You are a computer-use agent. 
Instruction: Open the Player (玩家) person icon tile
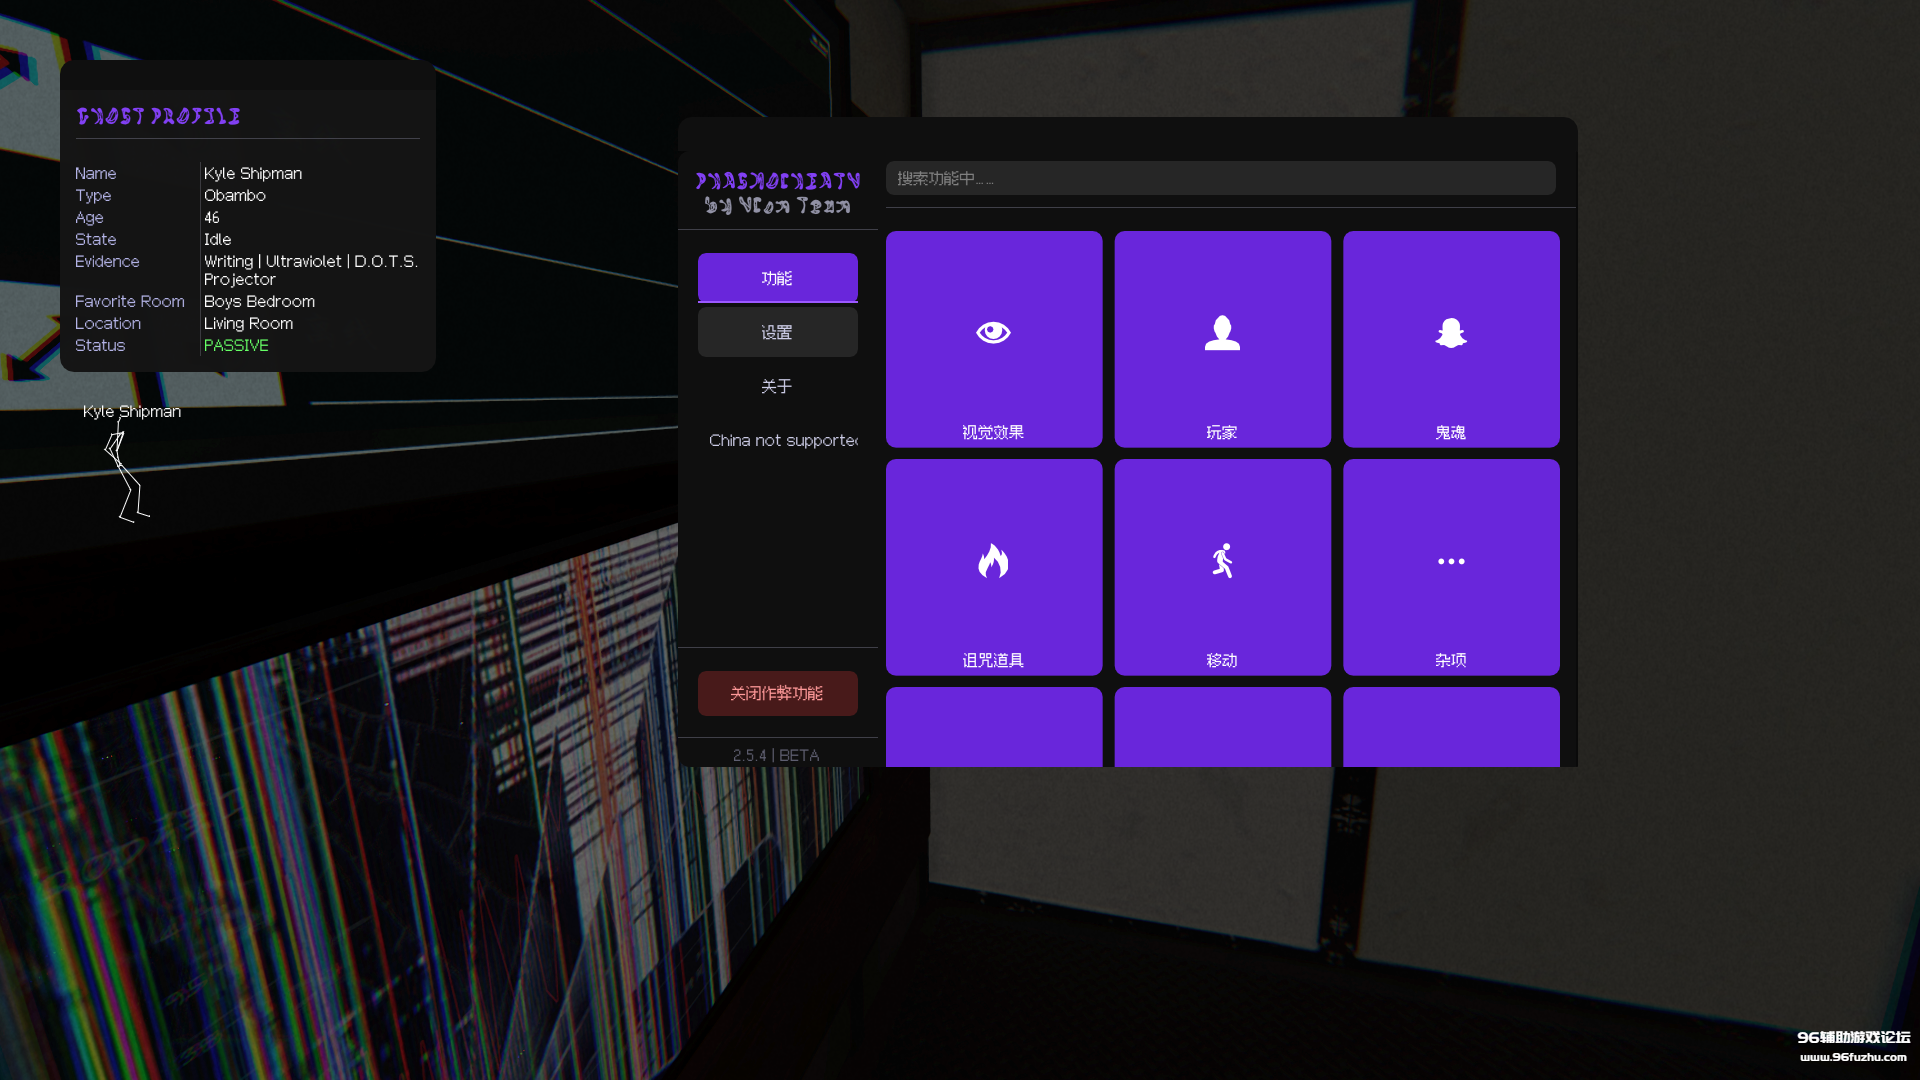[x=1222, y=339]
